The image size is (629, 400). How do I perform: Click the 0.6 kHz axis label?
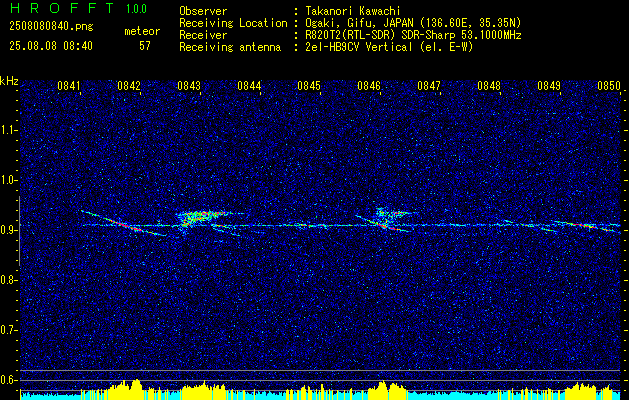(x=8, y=380)
